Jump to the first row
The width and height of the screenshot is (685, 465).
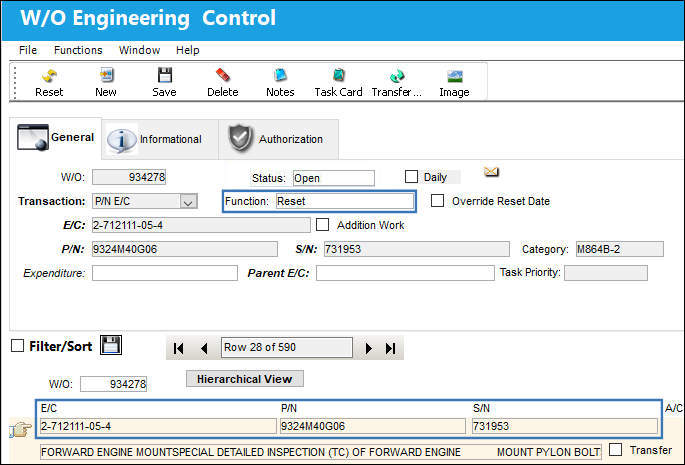[178, 348]
